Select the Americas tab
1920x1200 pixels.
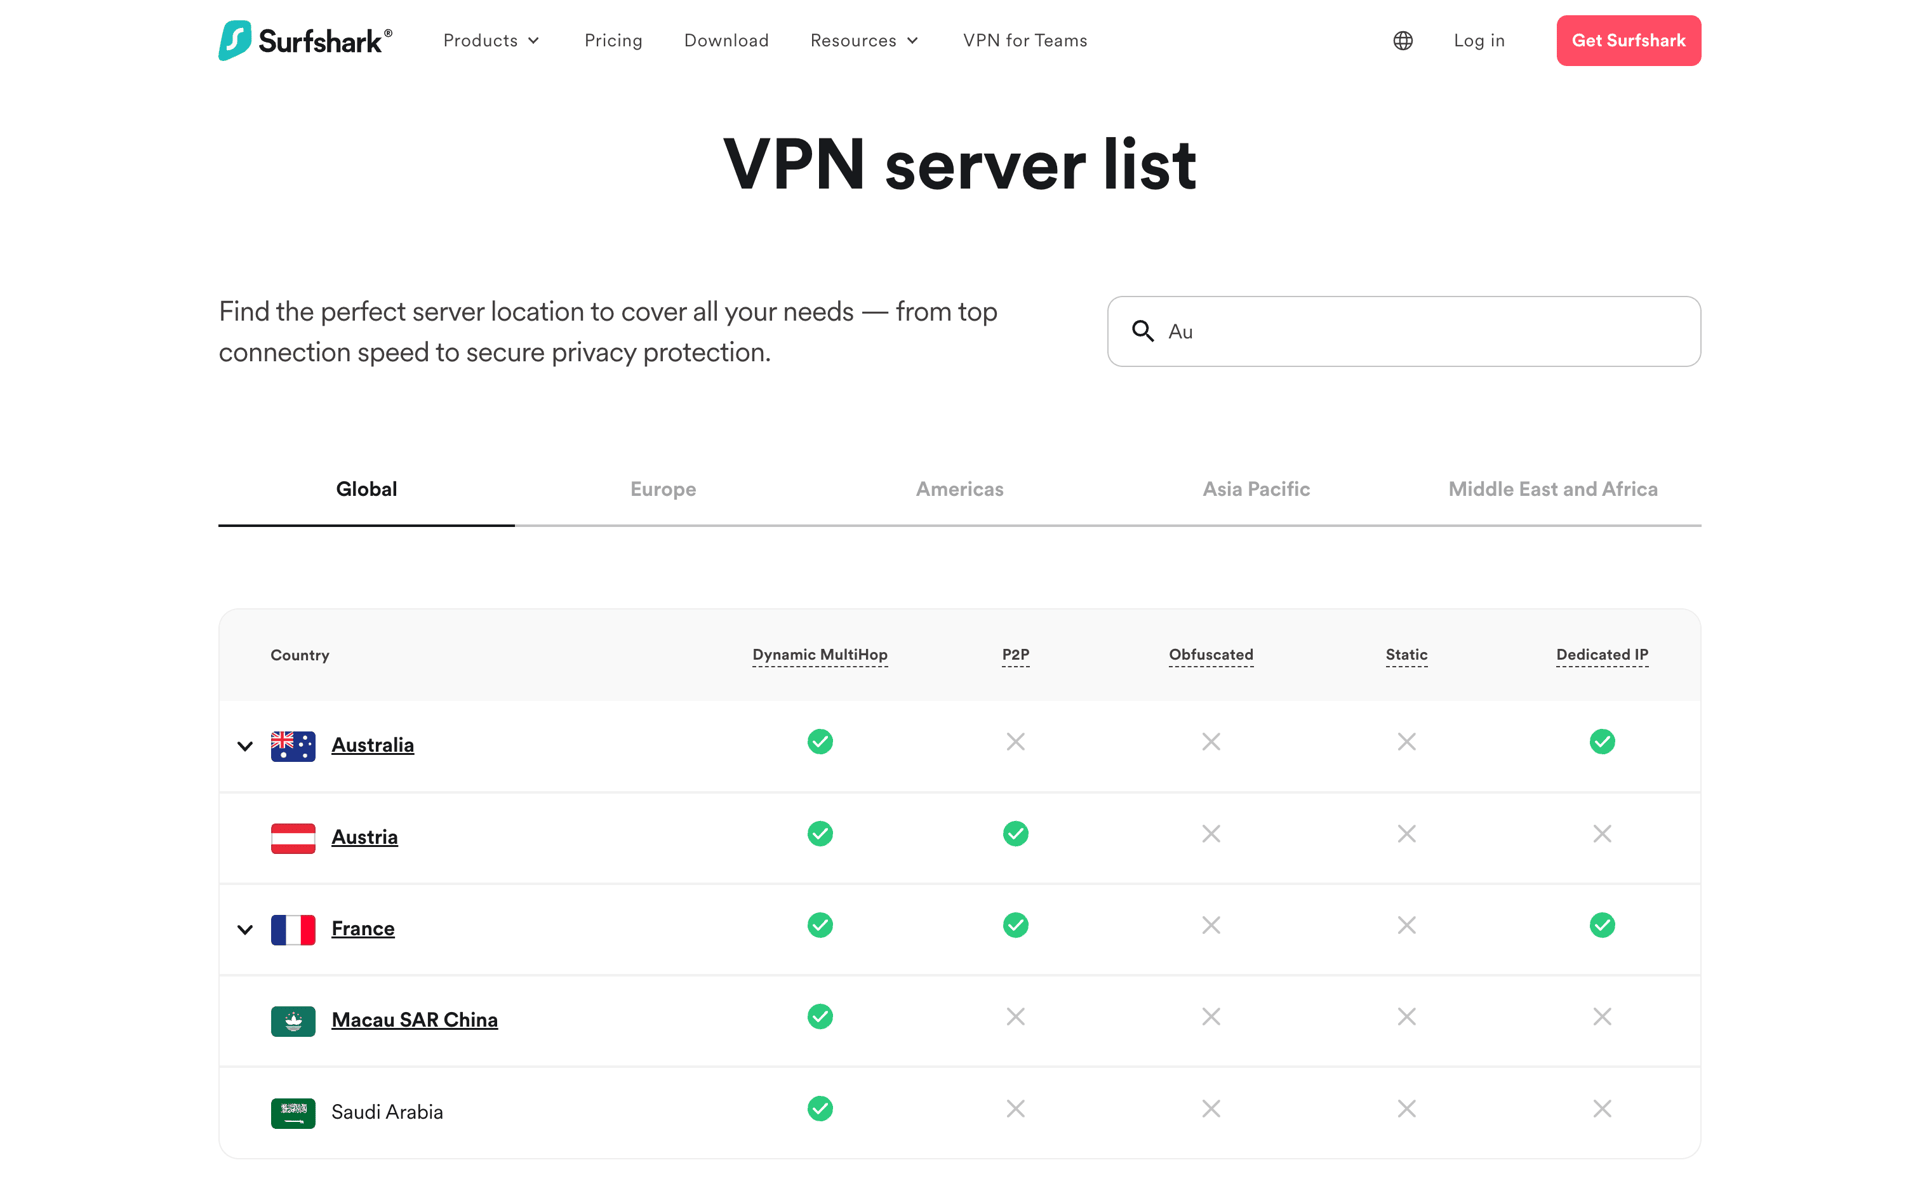point(960,489)
